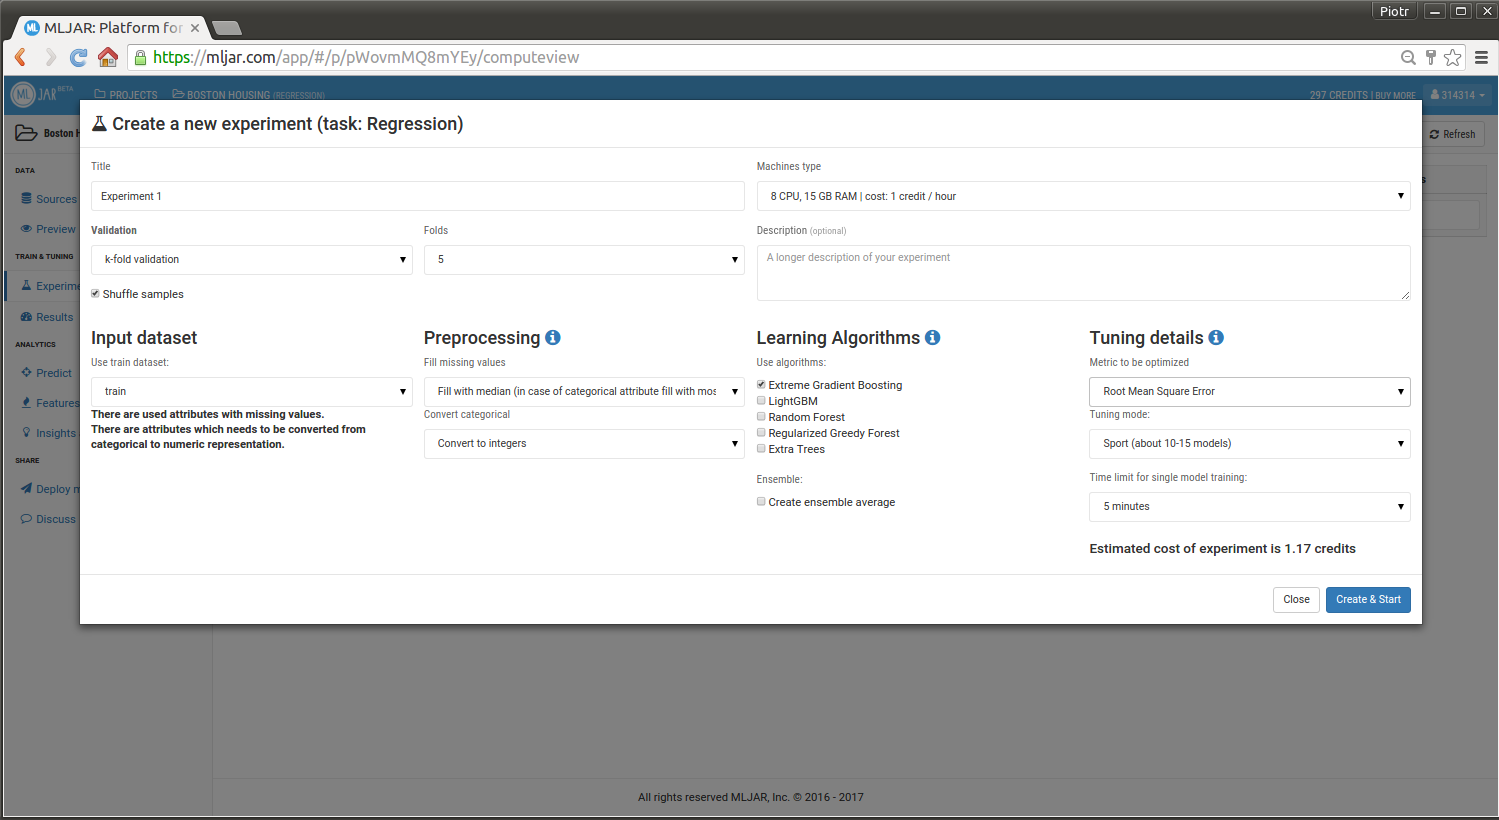Screen dimensions: 1499x820
Task: Click the MLJAR logo in the header
Action: pos(42,94)
